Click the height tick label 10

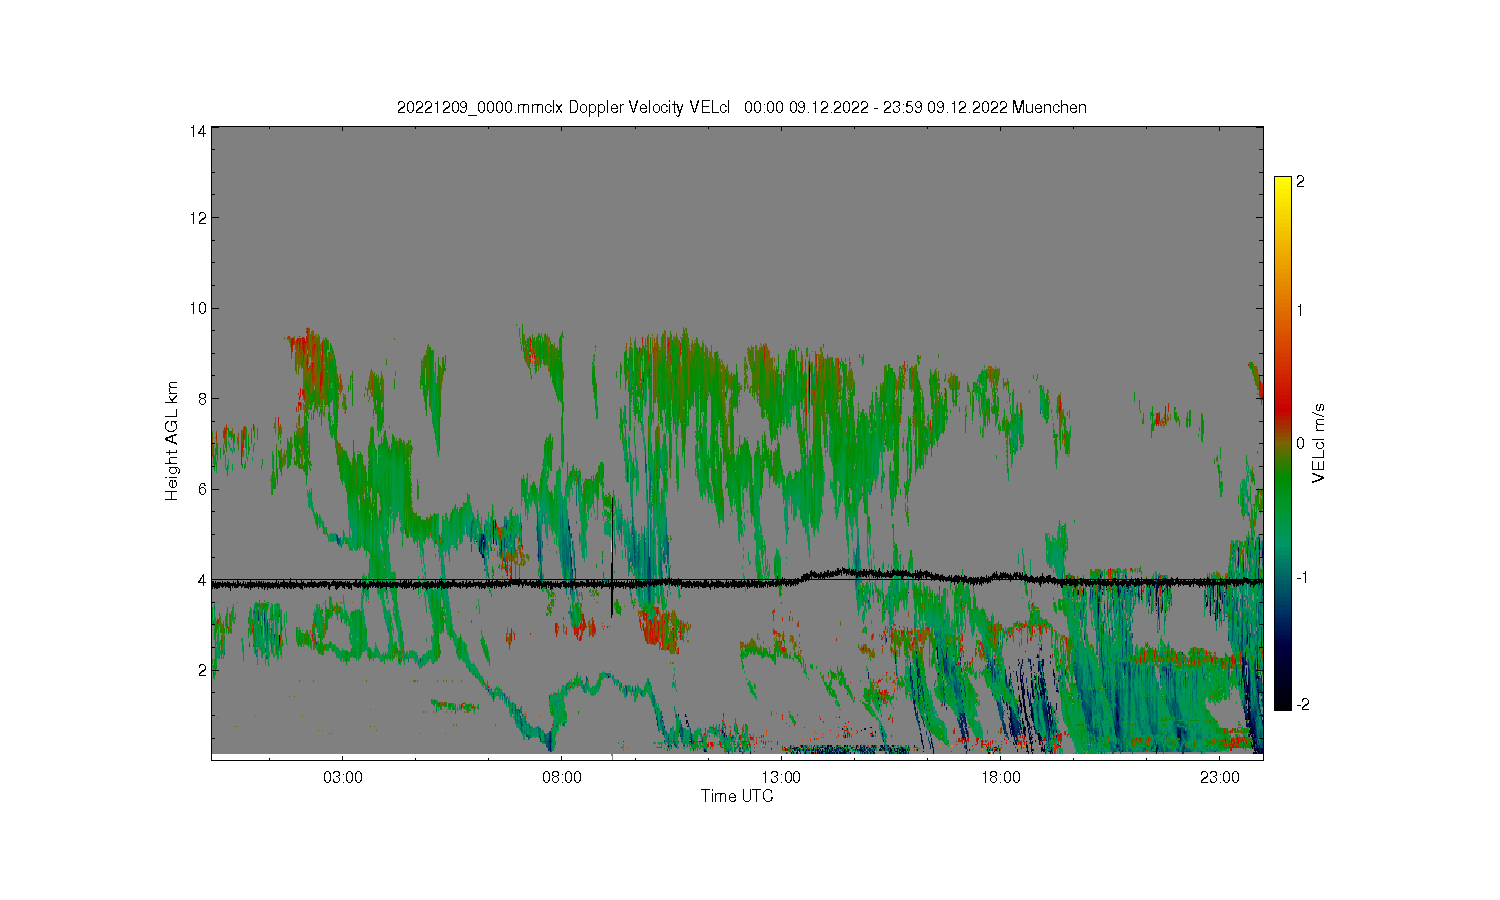[198, 308]
